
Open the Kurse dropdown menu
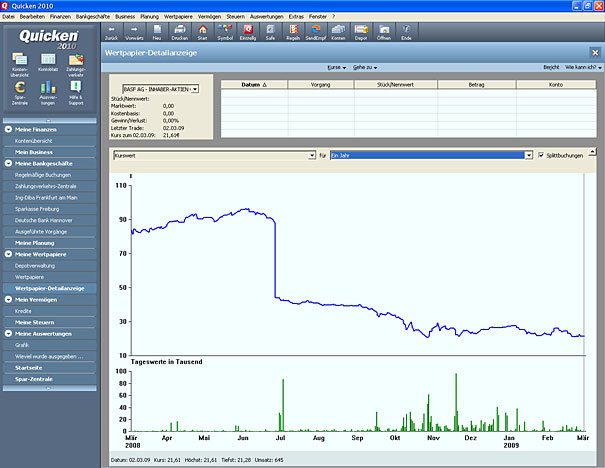335,66
